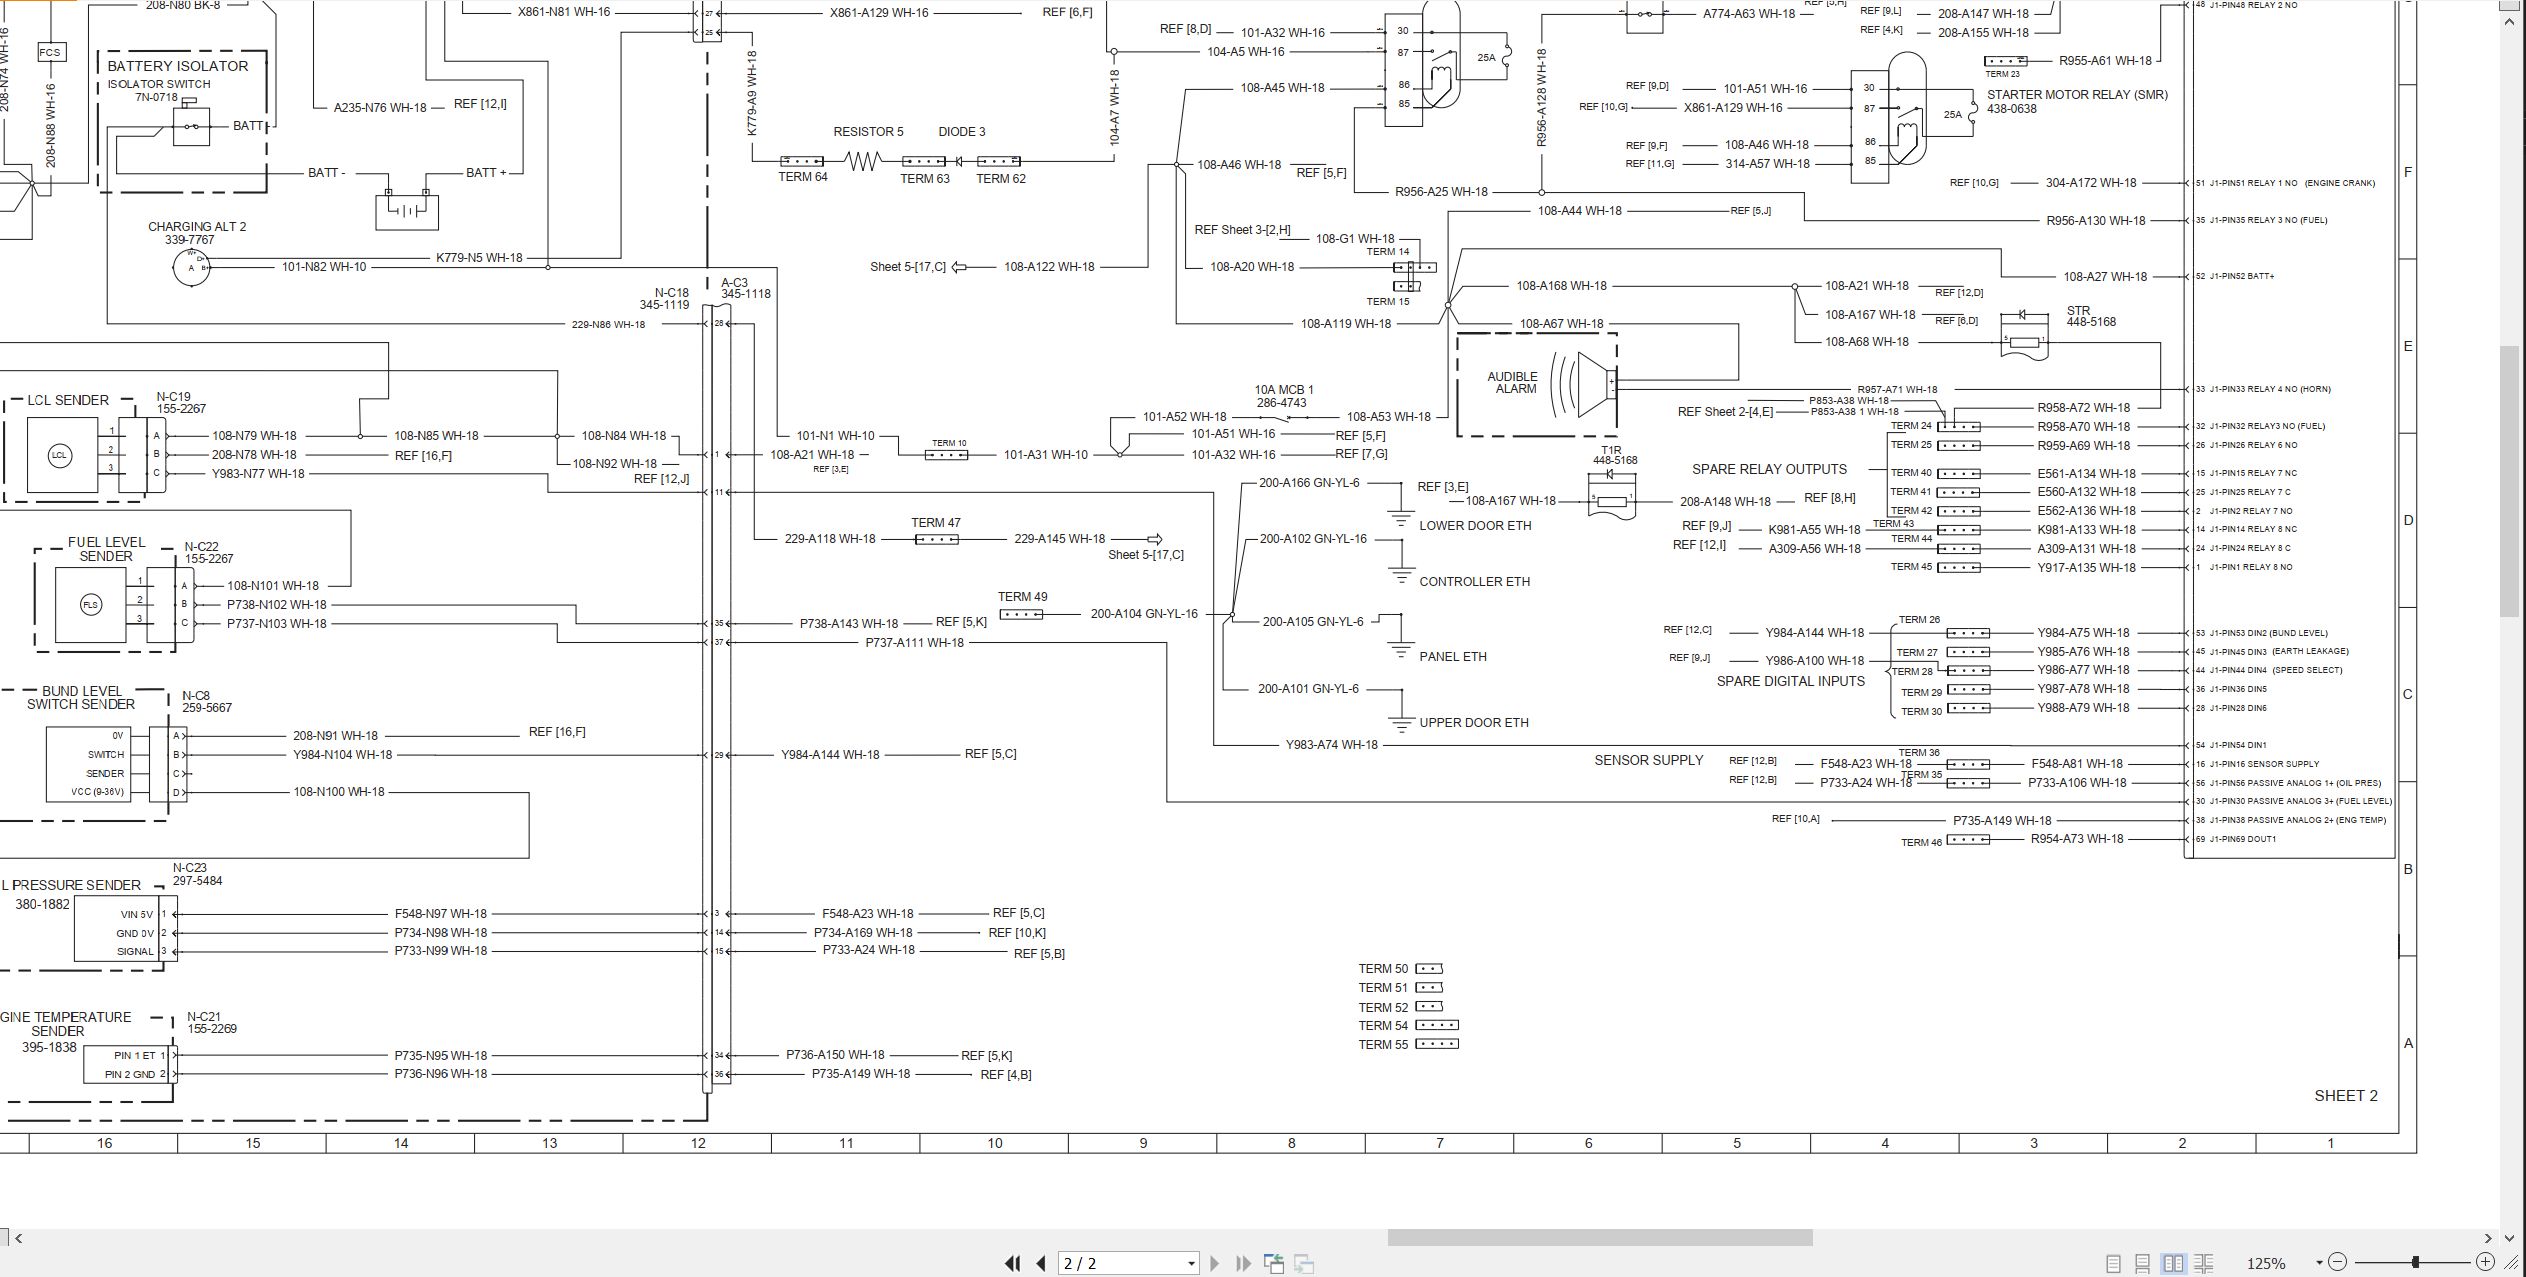Click wire label 108-A122 WH-18
2526x1277 pixels.
[1048, 267]
